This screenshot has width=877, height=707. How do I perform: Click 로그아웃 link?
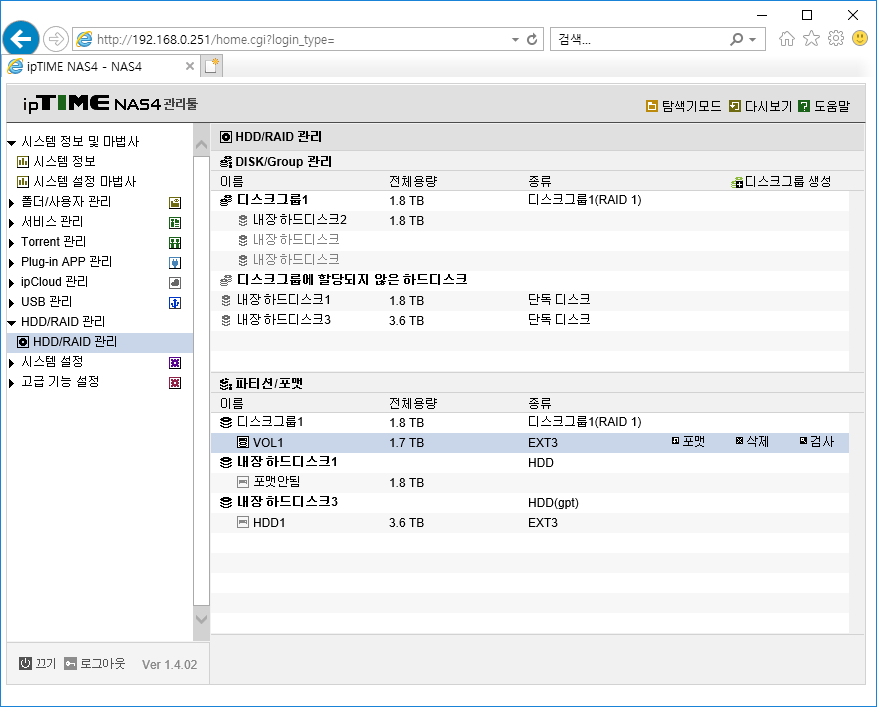click(102, 664)
